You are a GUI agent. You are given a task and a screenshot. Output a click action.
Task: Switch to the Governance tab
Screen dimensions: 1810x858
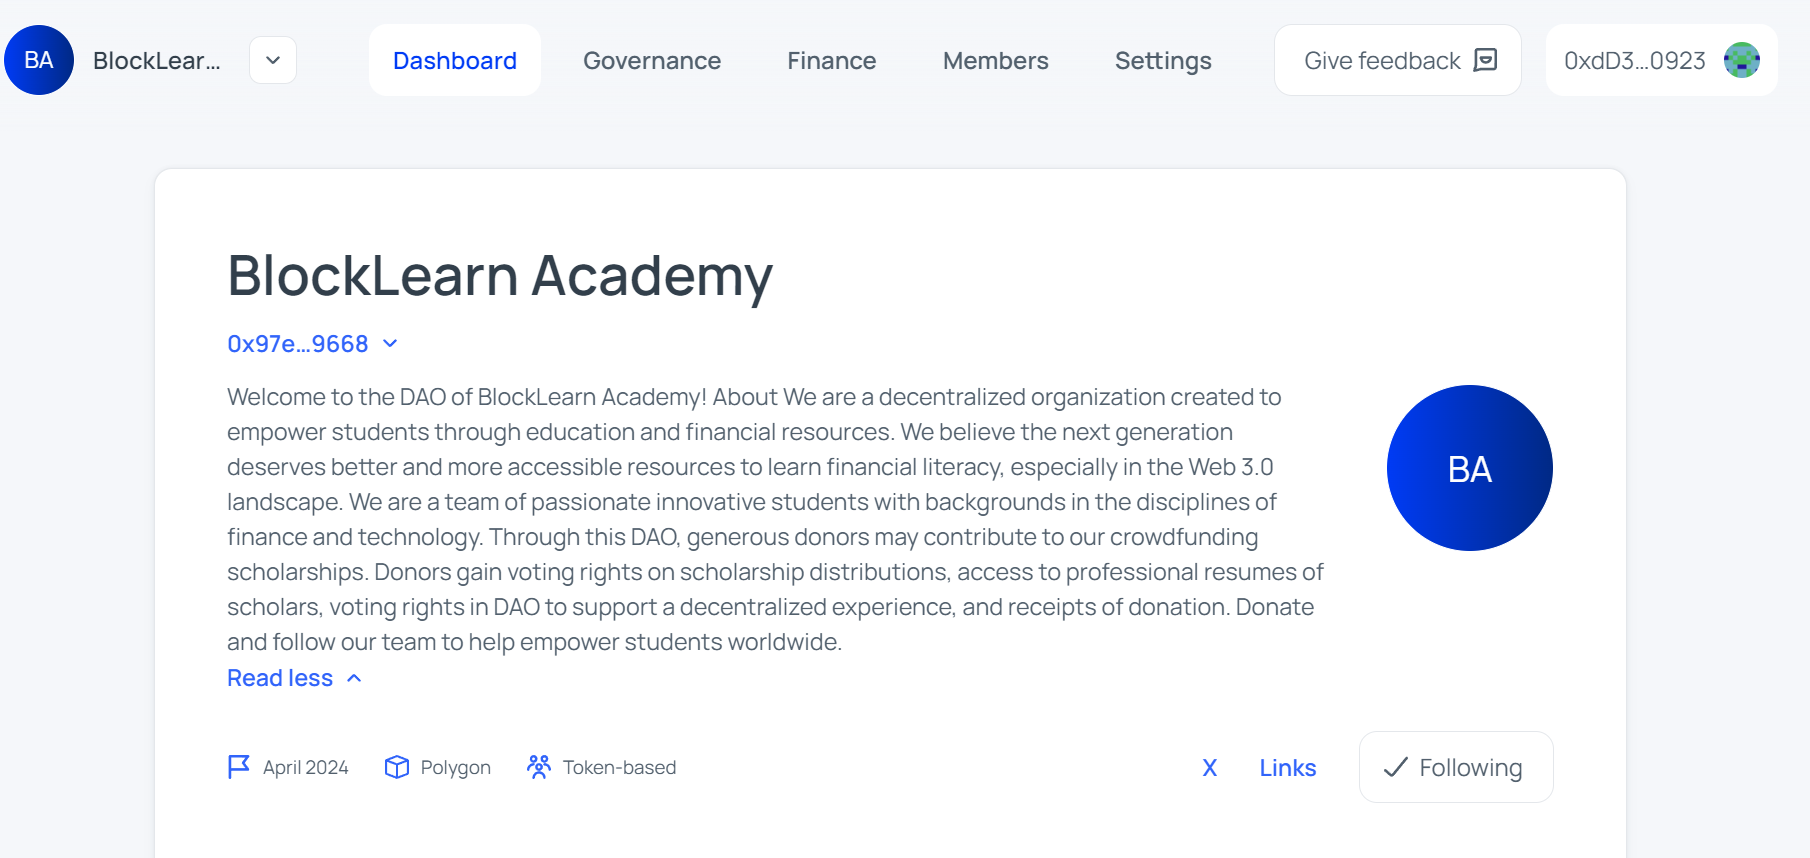pyautogui.click(x=652, y=60)
